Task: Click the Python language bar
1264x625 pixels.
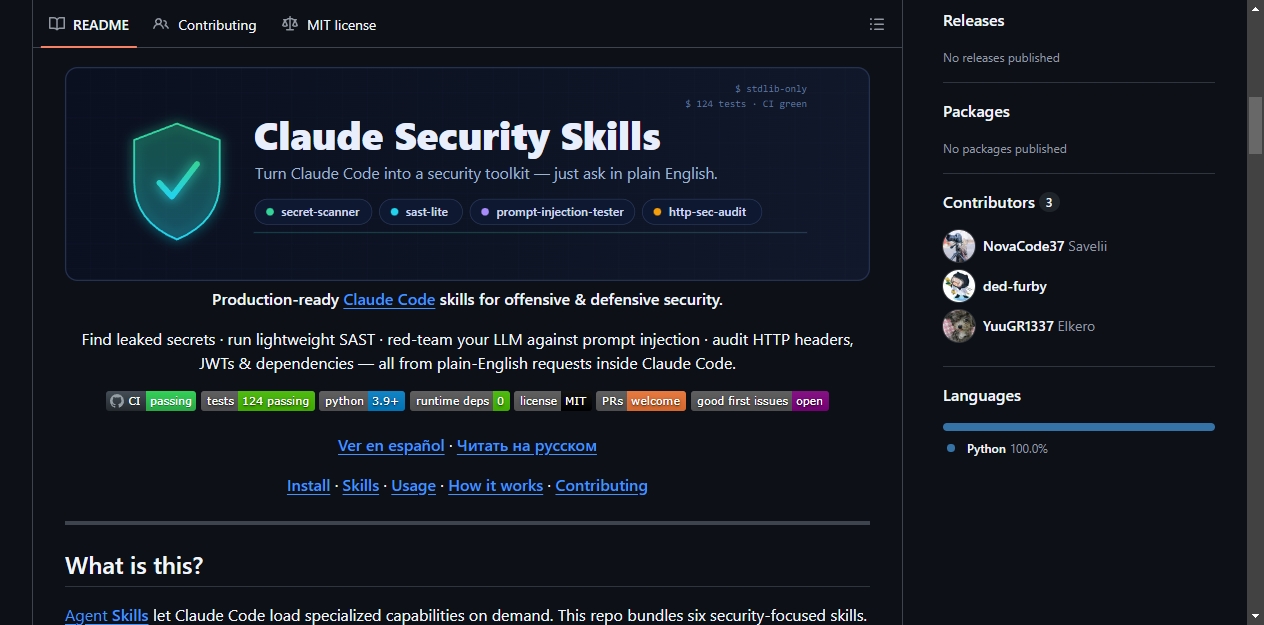Action: point(1079,427)
